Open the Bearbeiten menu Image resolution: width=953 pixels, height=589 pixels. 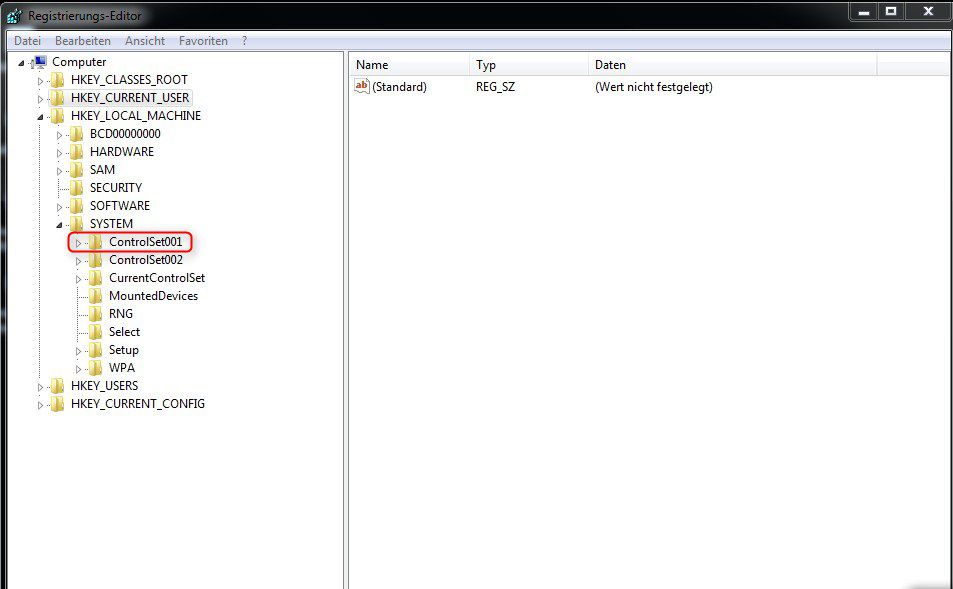[83, 40]
